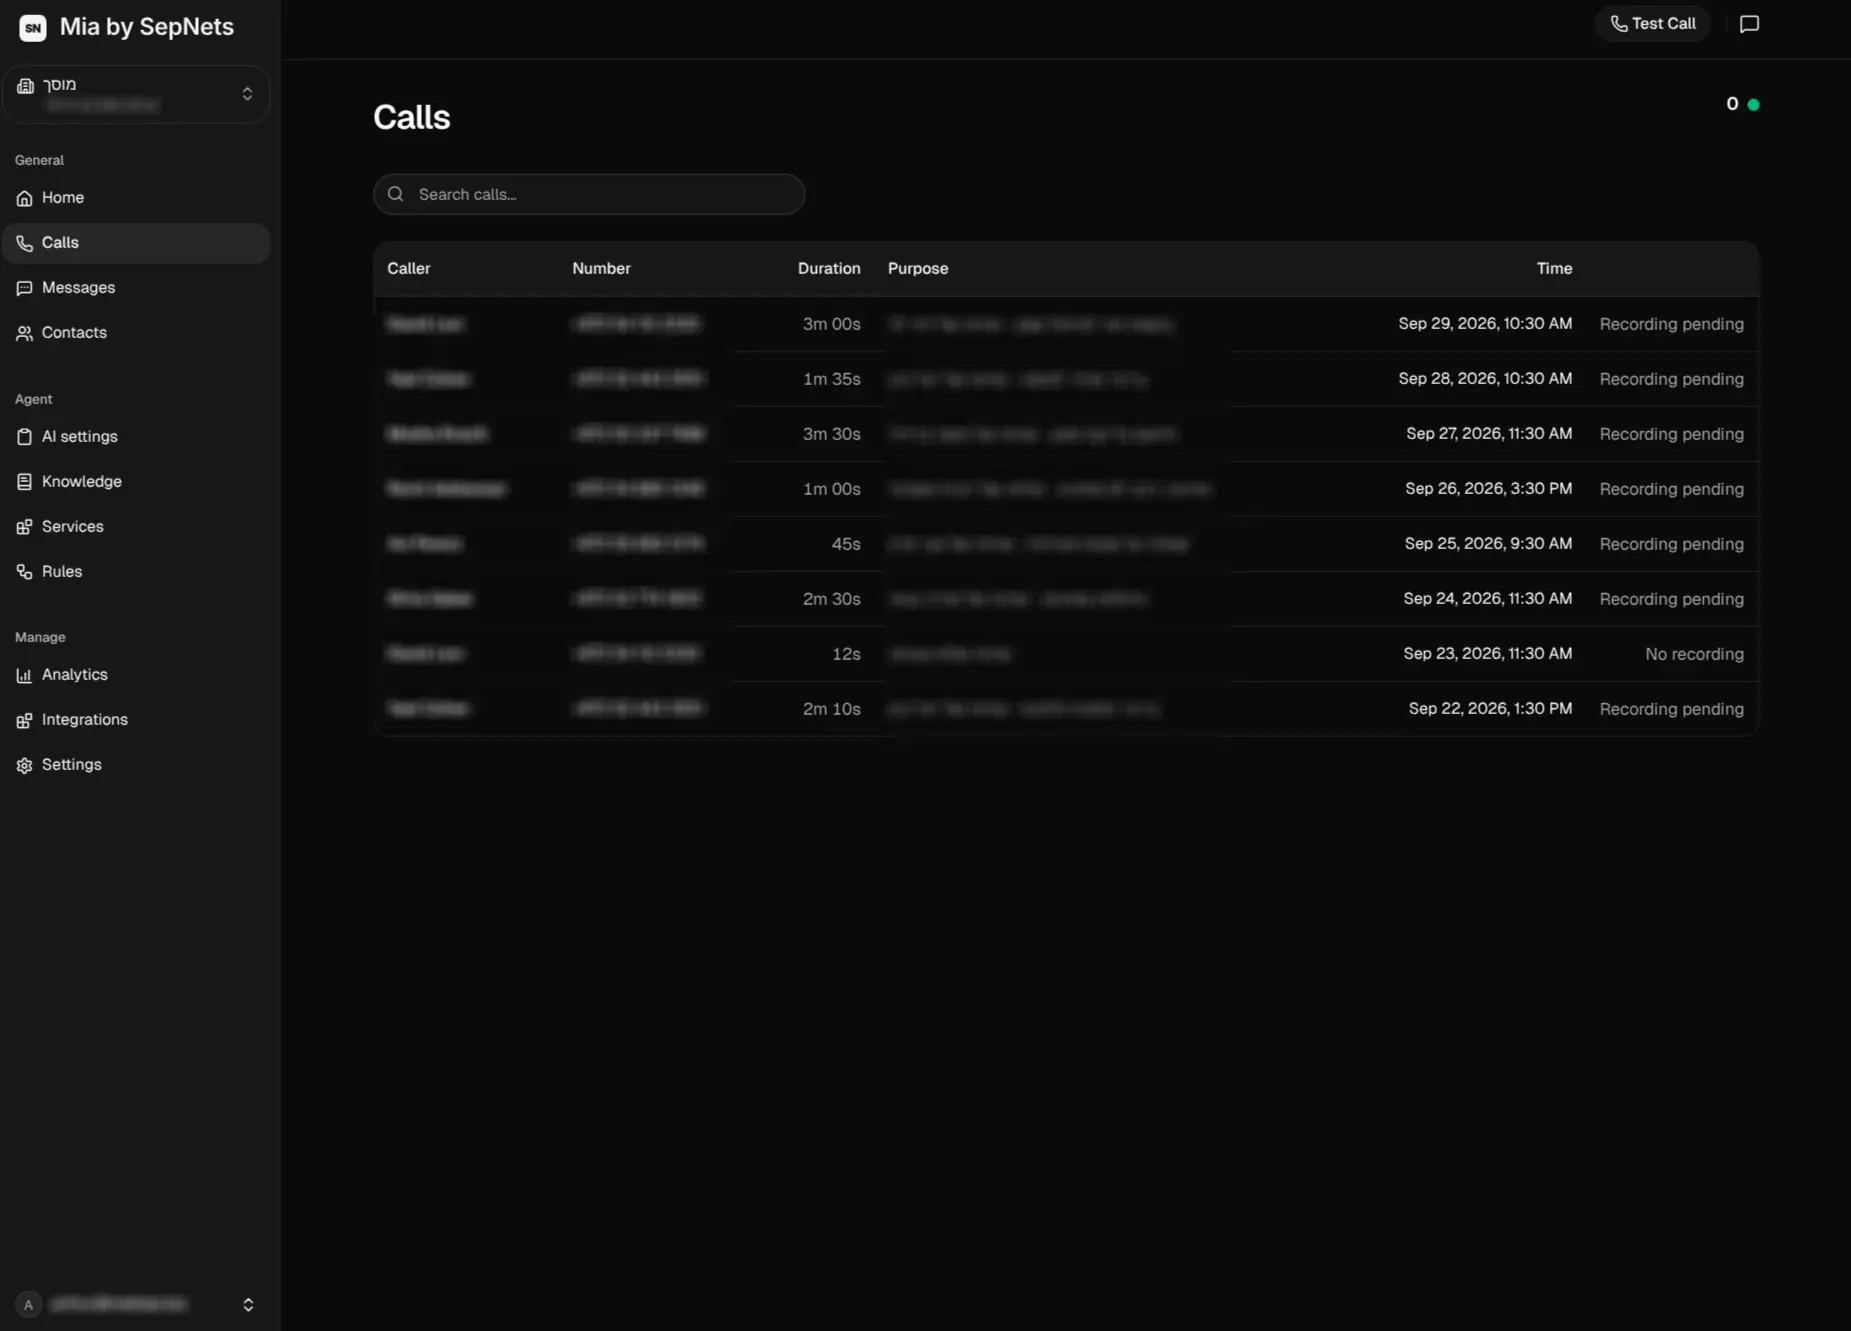Click the search magnifier icon

pyautogui.click(x=396, y=194)
